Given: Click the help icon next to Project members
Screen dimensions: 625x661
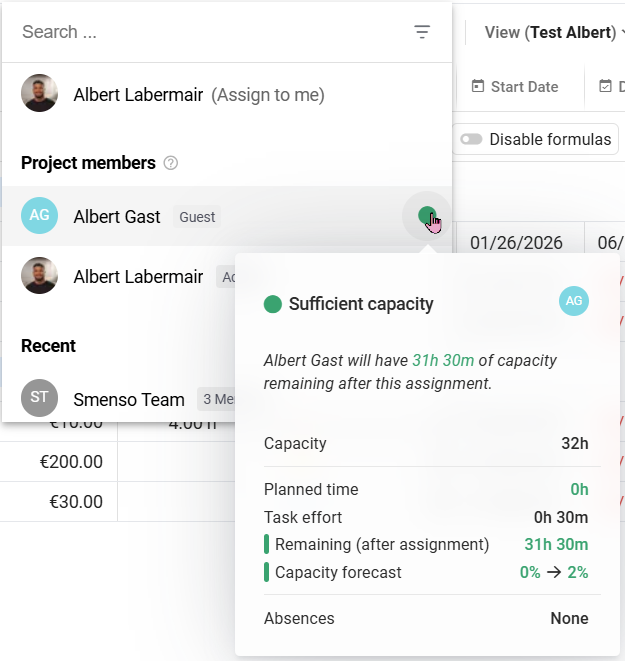Looking at the screenshot, I should click(171, 163).
